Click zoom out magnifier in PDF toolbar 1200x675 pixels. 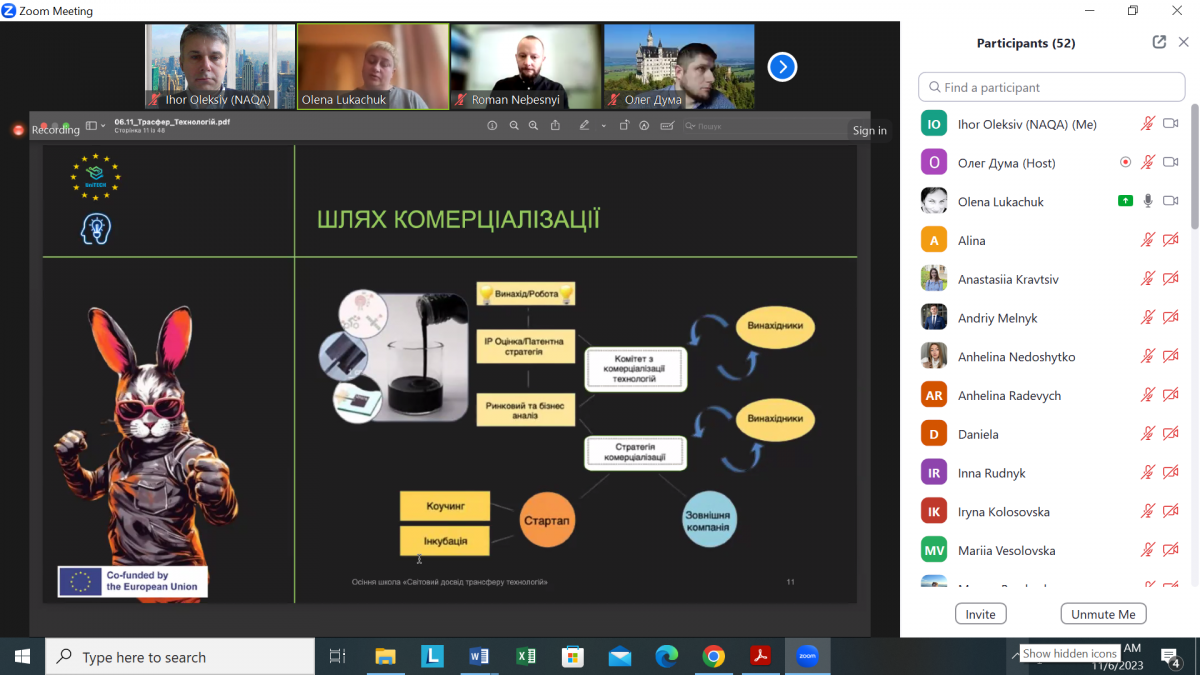pyautogui.click(x=514, y=126)
